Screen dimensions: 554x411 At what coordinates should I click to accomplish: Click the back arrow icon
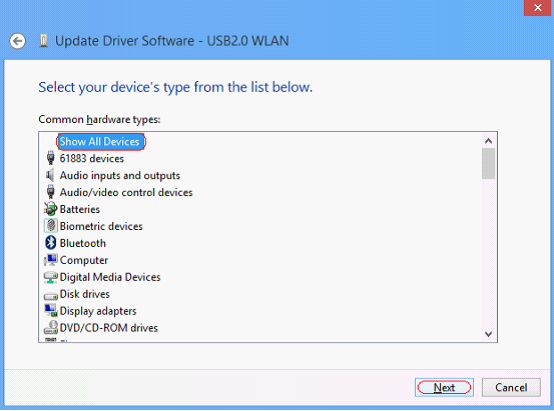pos(17,41)
